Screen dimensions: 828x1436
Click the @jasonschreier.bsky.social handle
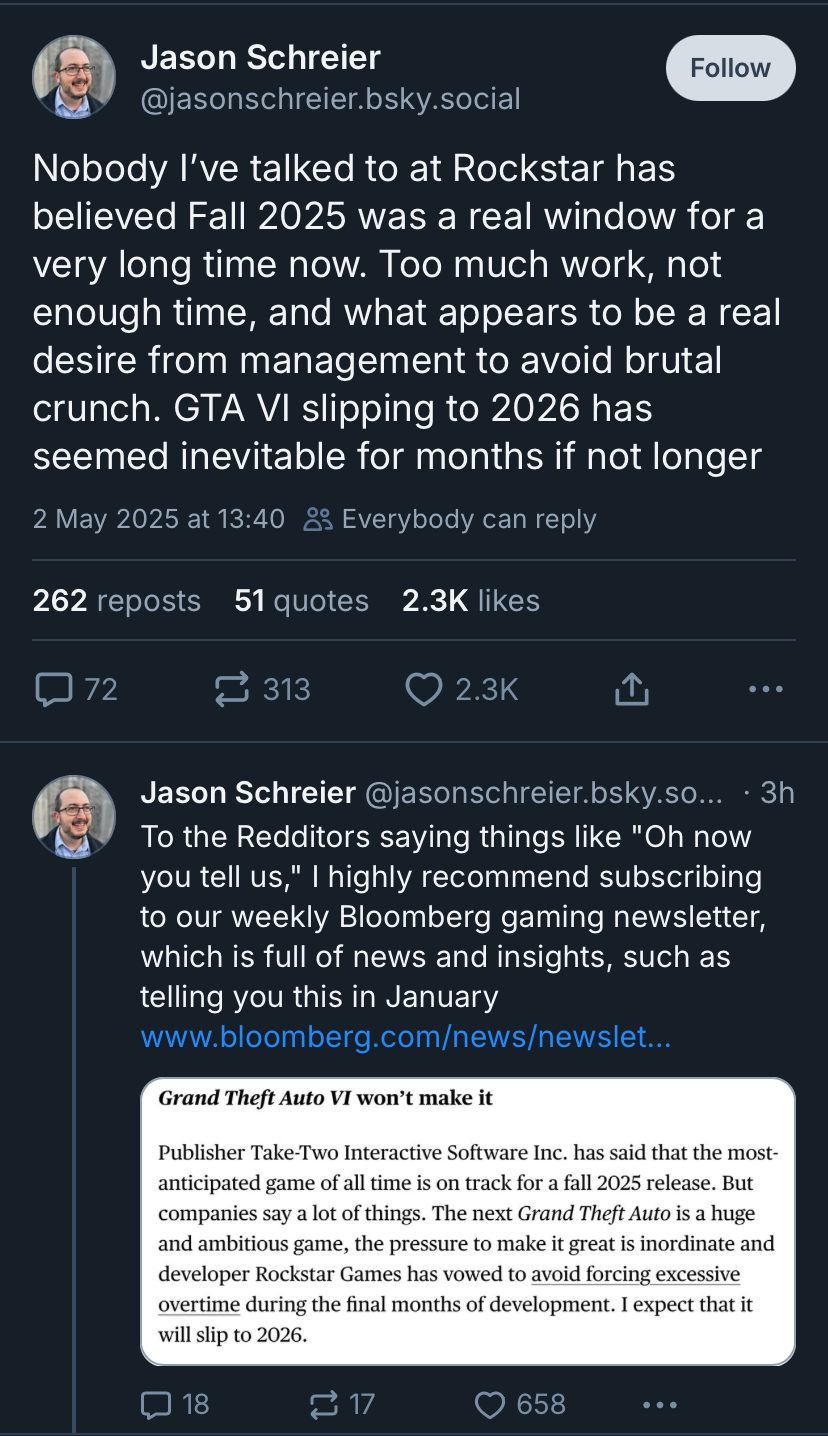click(x=331, y=99)
